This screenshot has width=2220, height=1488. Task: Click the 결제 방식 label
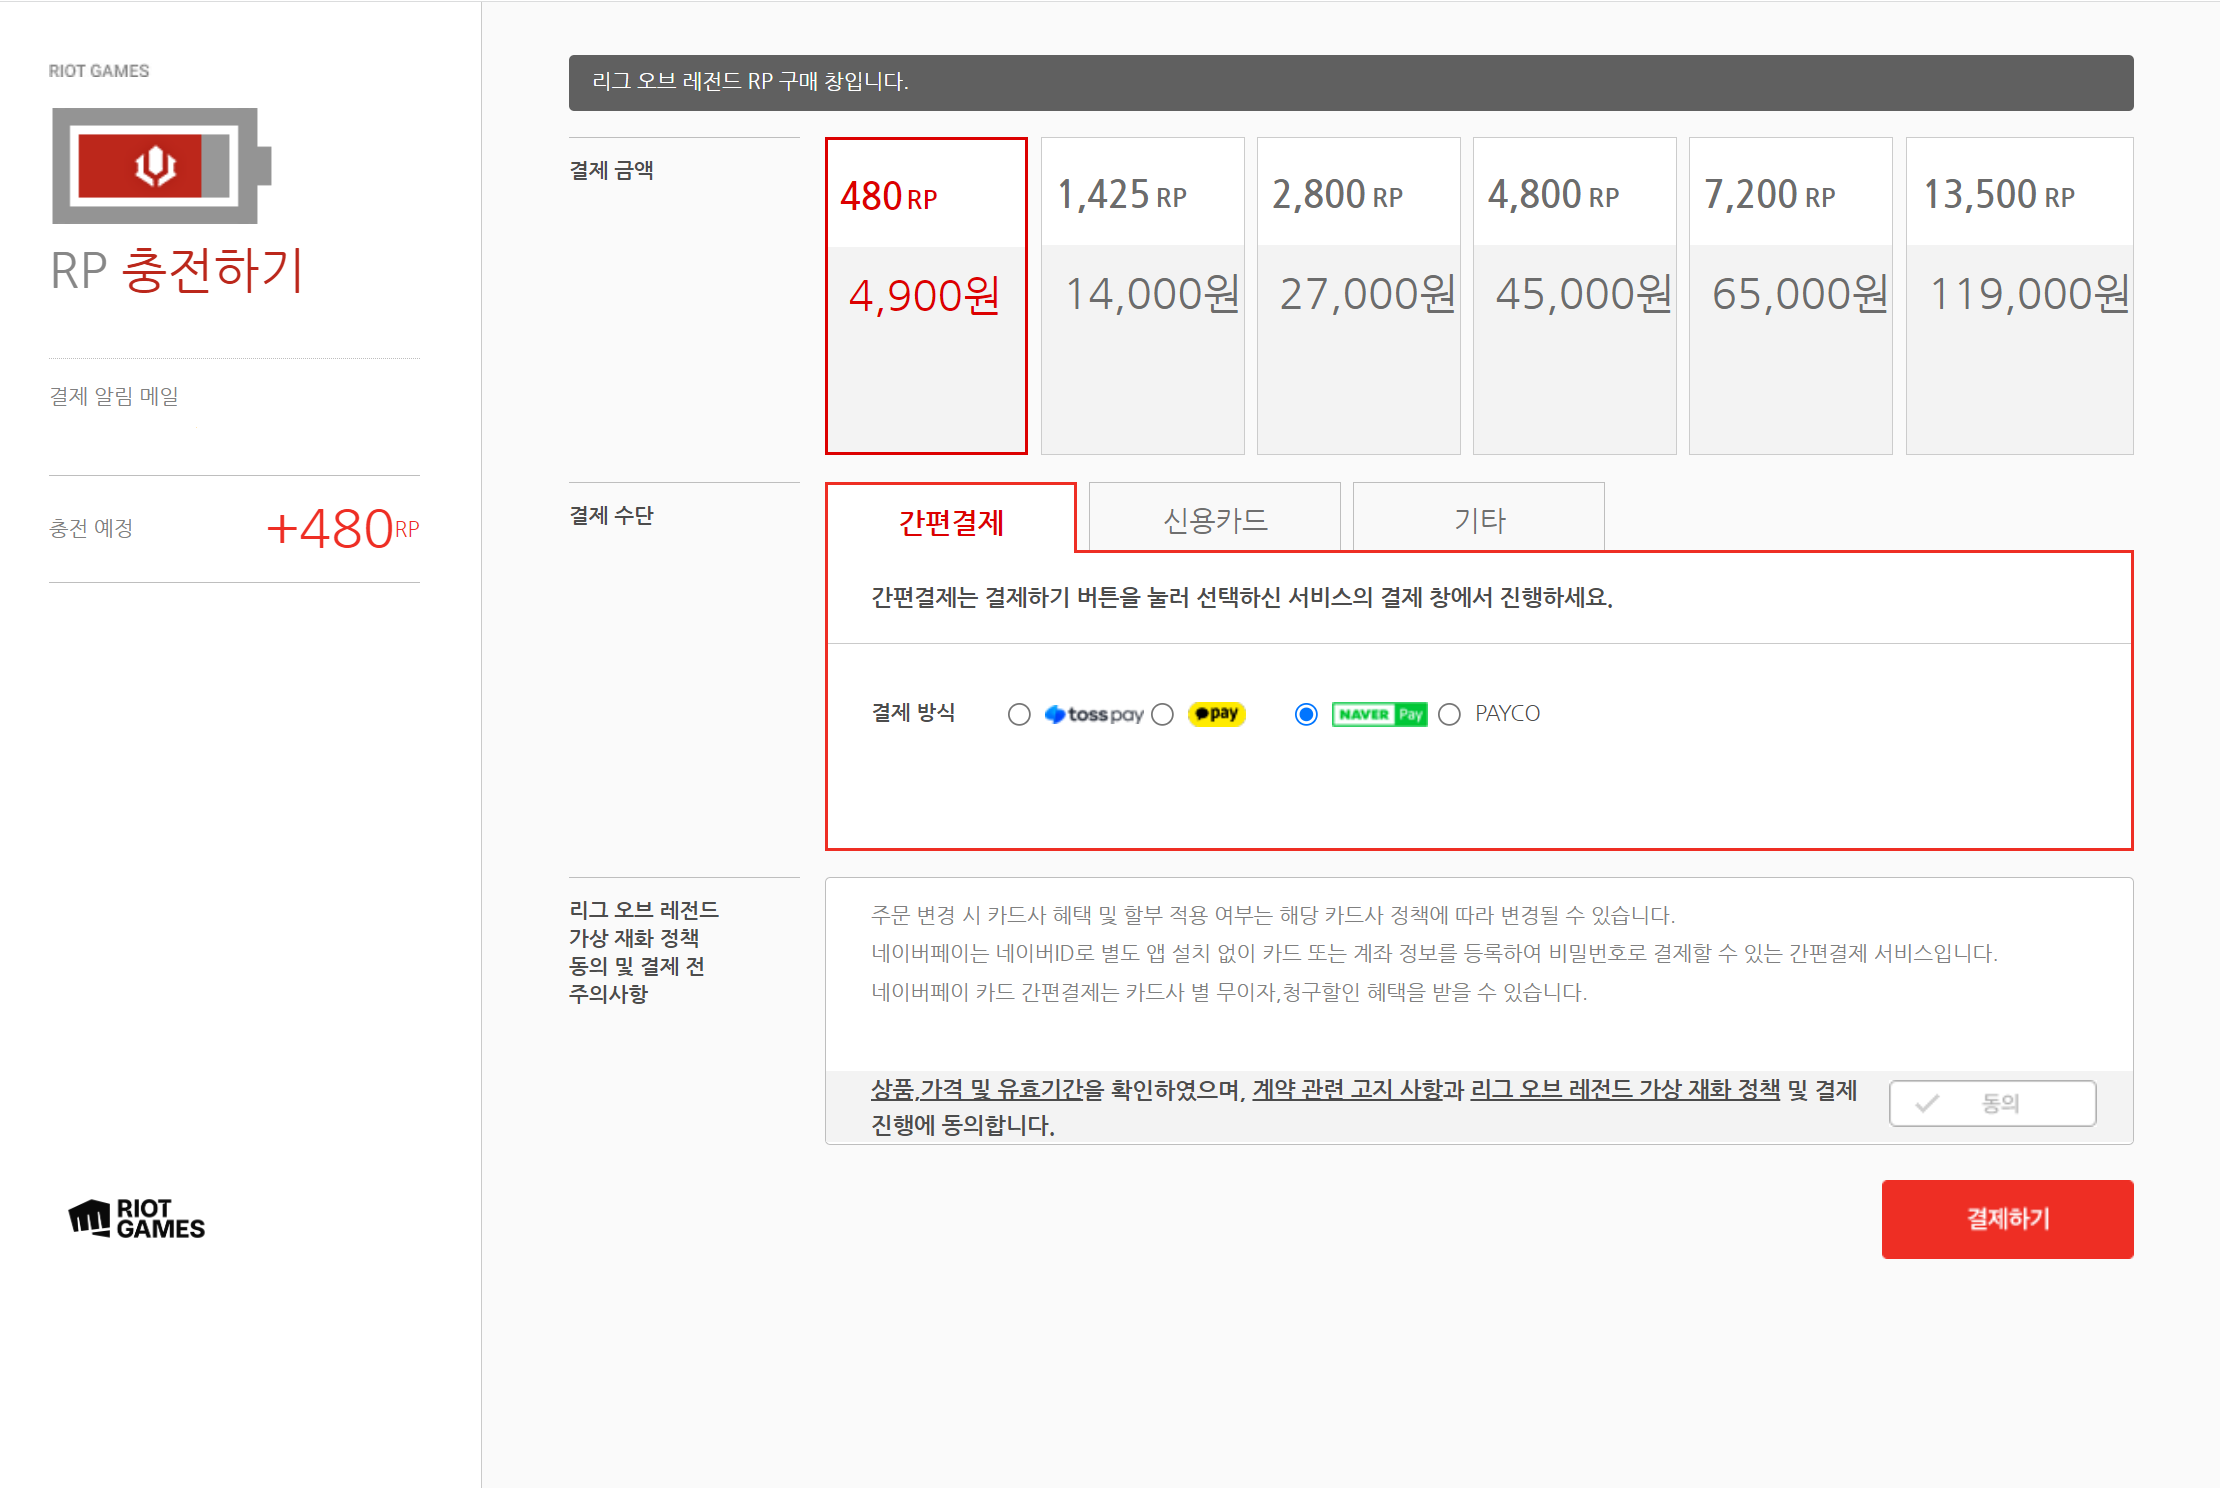point(913,712)
